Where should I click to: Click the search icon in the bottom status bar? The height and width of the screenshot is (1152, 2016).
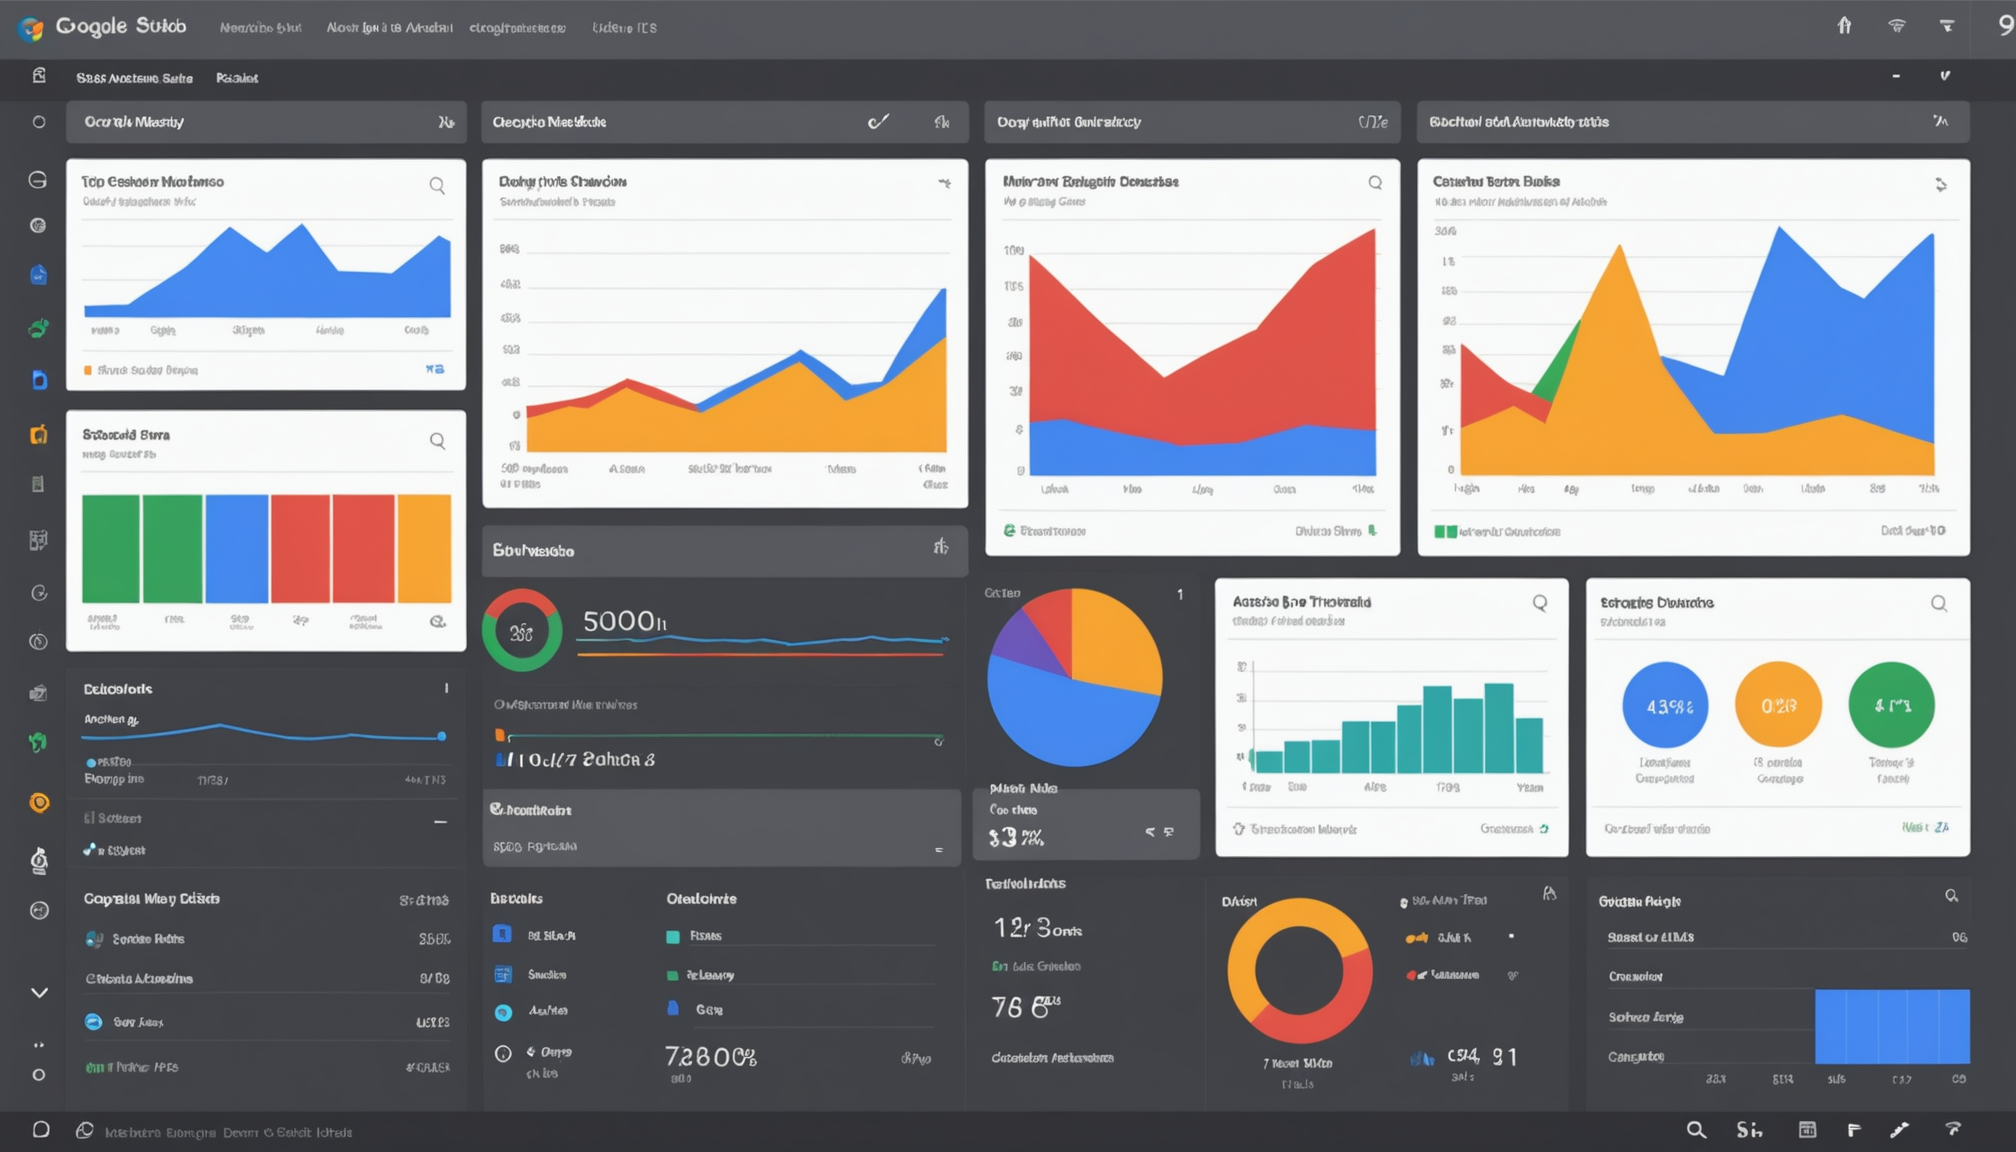pyautogui.click(x=1697, y=1130)
